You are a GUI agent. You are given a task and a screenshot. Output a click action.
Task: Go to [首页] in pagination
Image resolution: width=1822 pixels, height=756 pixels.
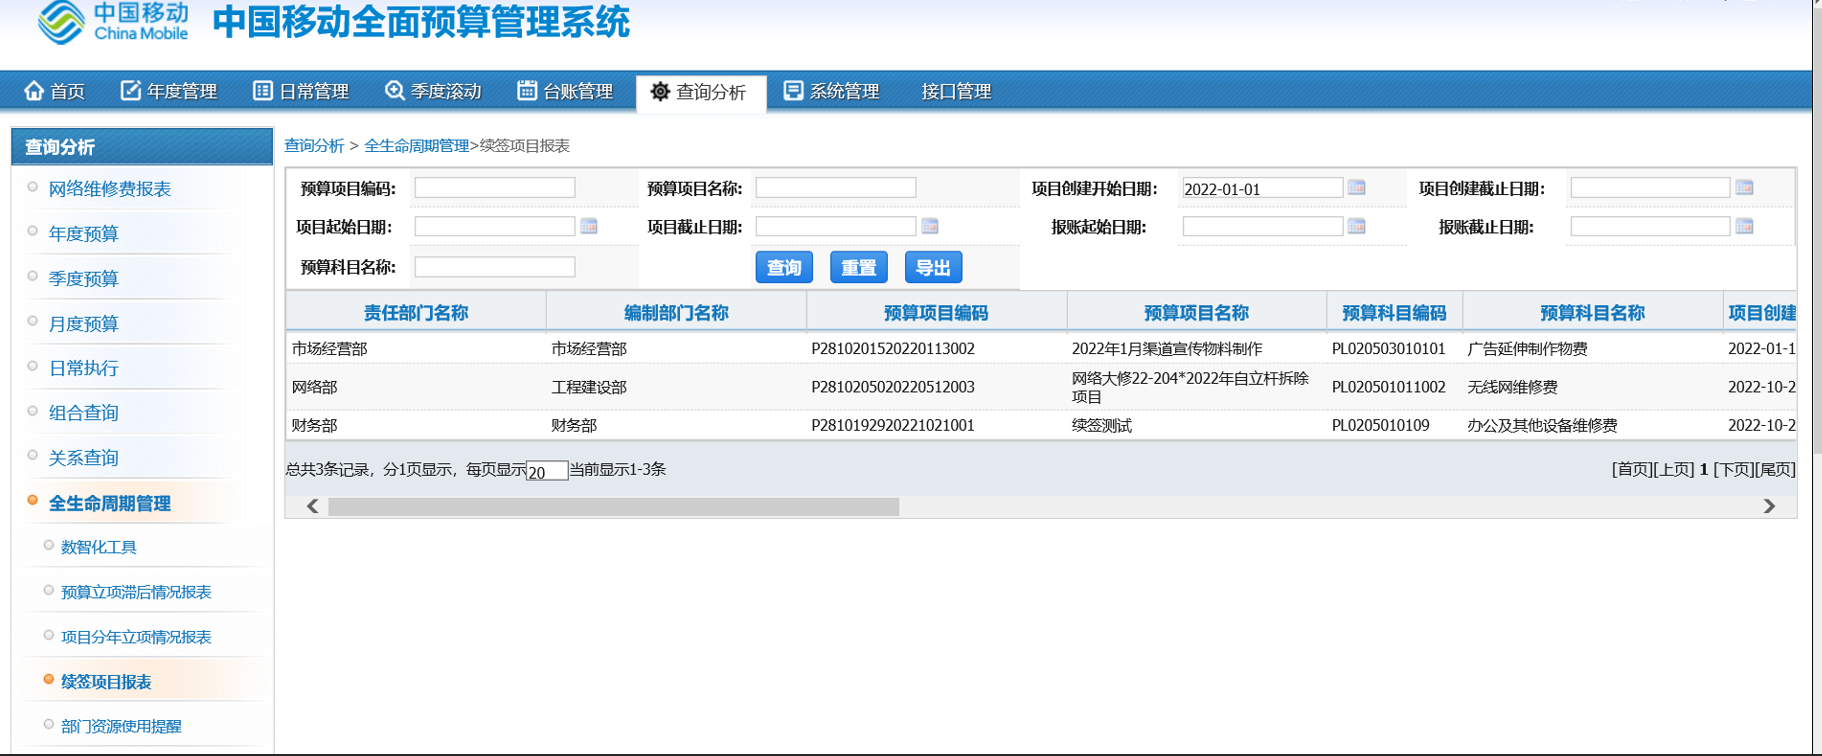pyautogui.click(x=1632, y=470)
